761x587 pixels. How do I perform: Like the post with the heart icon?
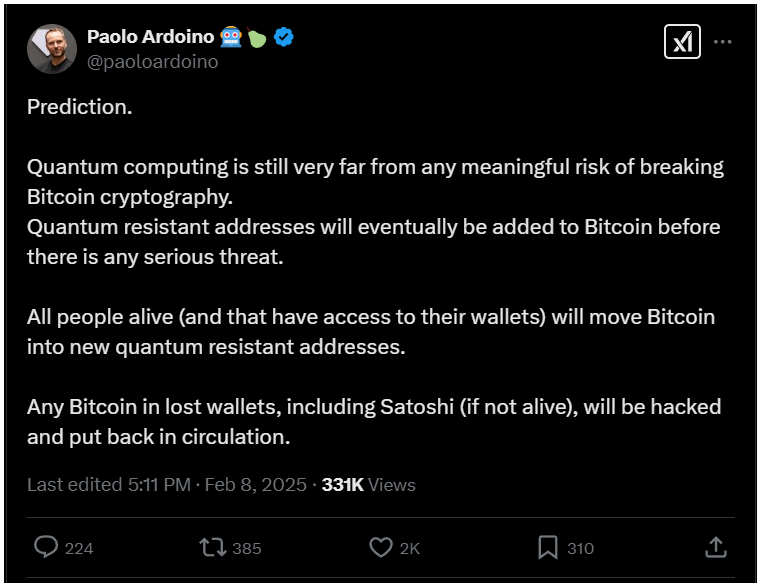point(381,547)
